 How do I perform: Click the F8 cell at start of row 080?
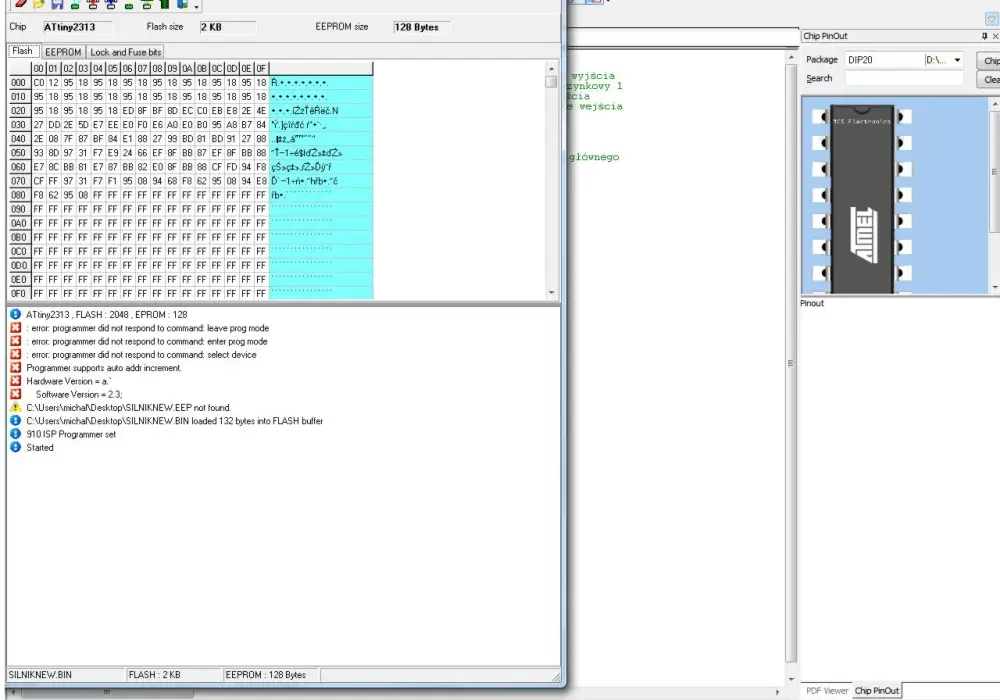[x=39, y=195]
